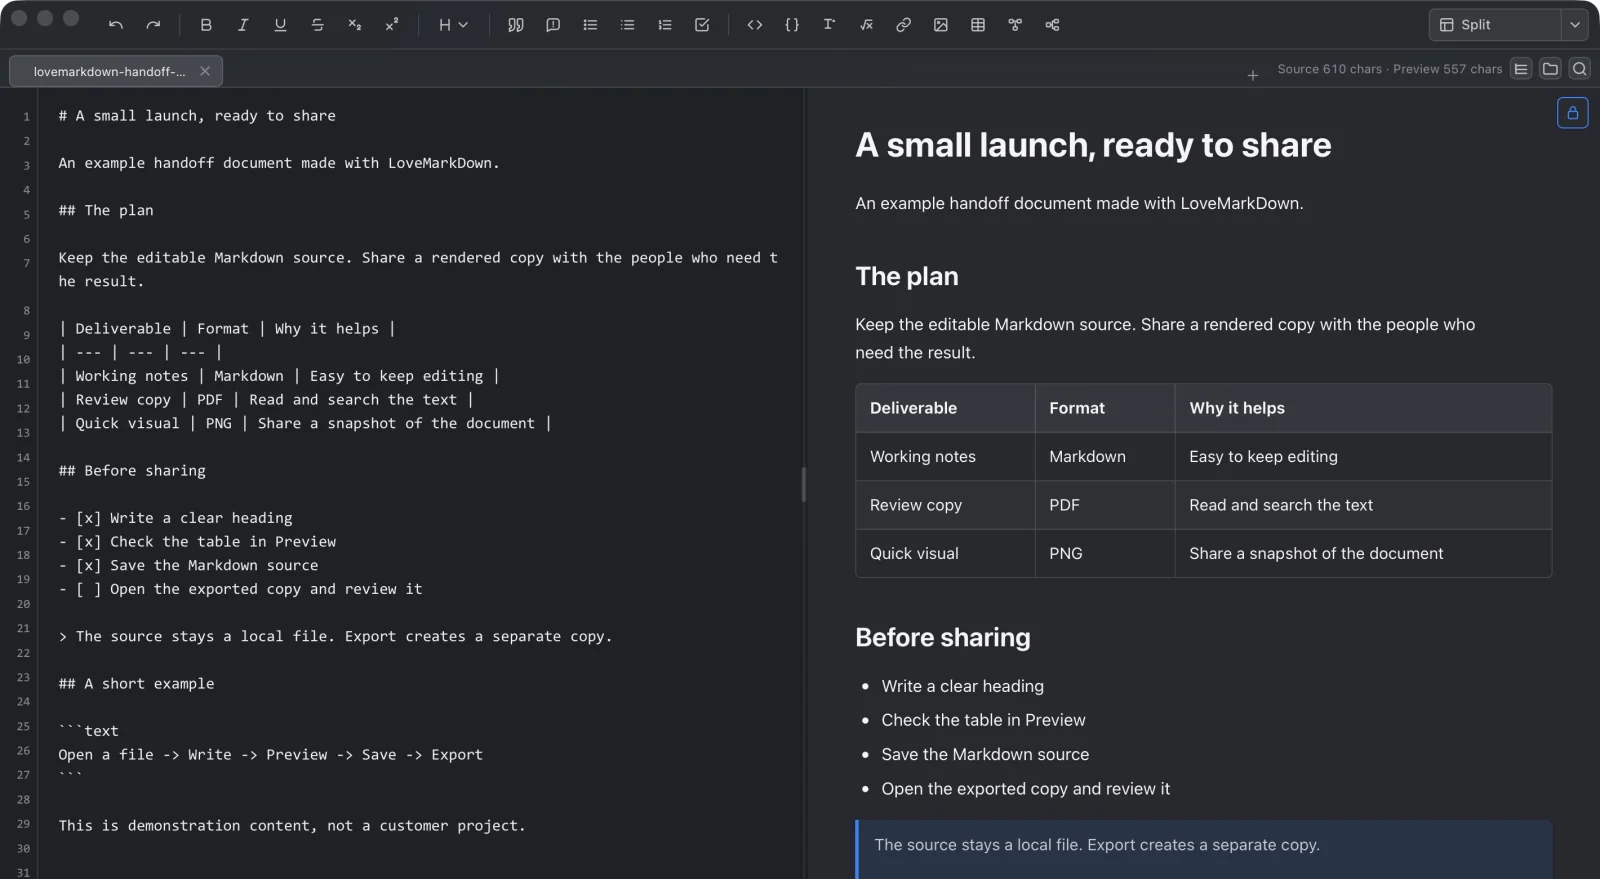This screenshot has width=1600, height=879.
Task: Close the lovemarkdown-handoff tab
Action: (x=205, y=71)
